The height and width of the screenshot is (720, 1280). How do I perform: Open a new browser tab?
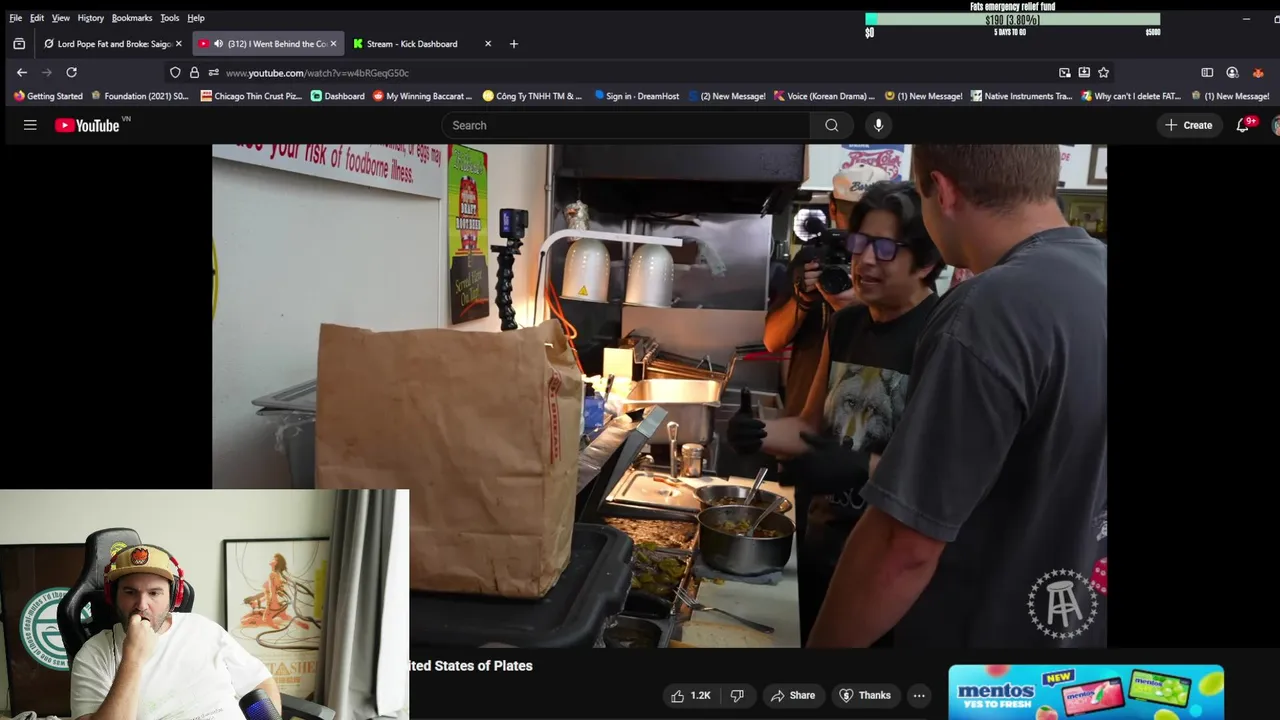click(x=514, y=44)
